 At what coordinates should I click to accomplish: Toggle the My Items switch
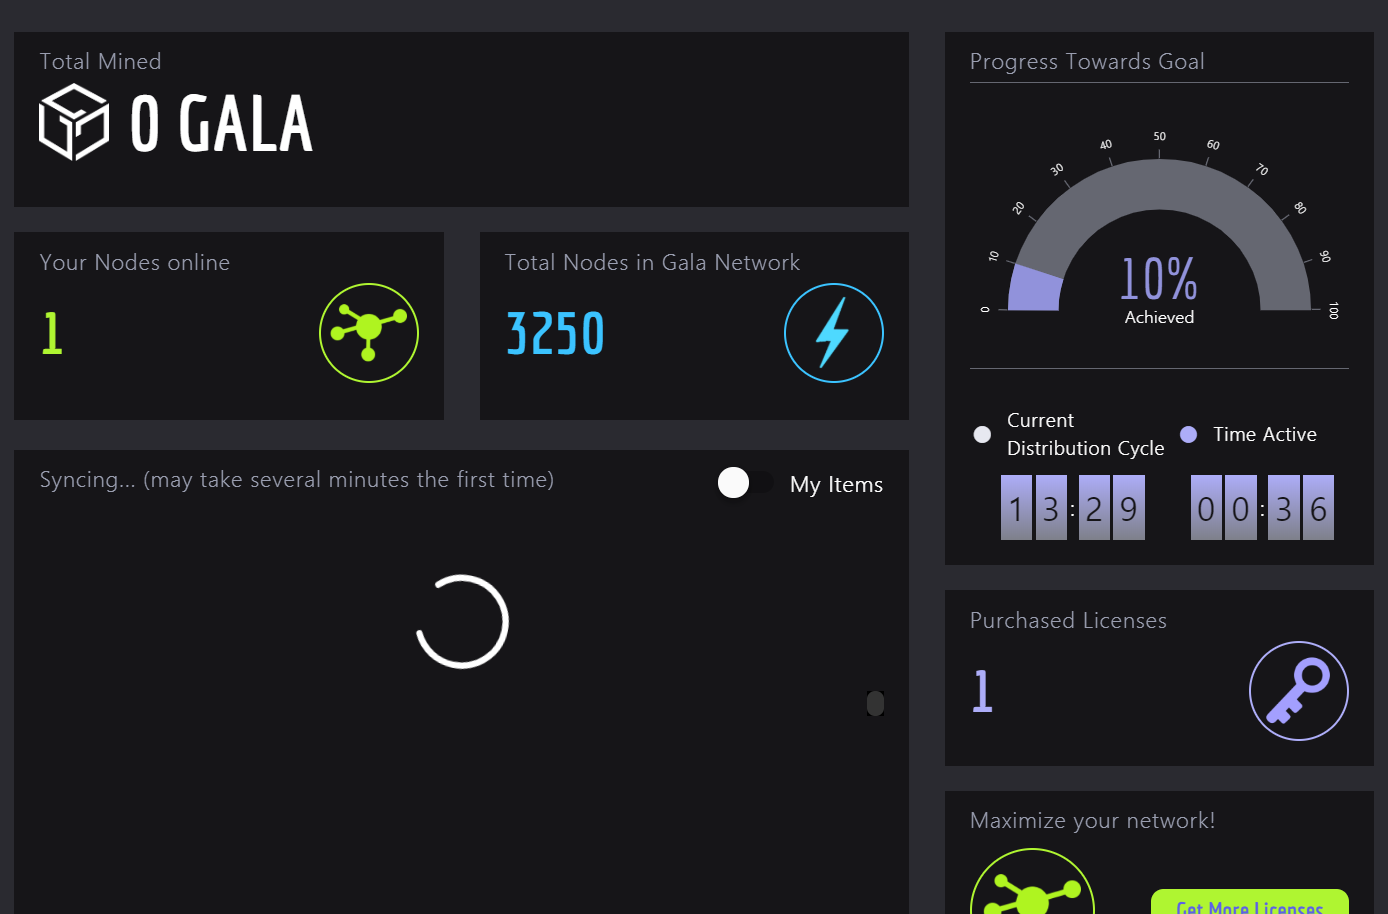746,483
